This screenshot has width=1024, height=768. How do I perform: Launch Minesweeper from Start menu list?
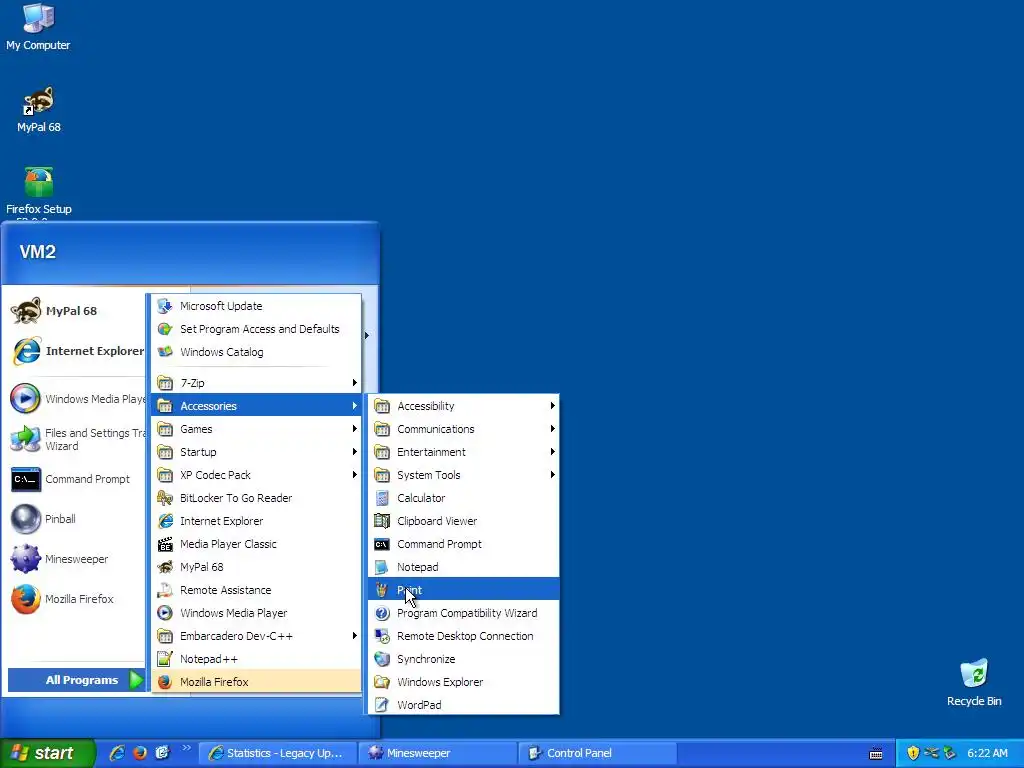click(x=75, y=559)
